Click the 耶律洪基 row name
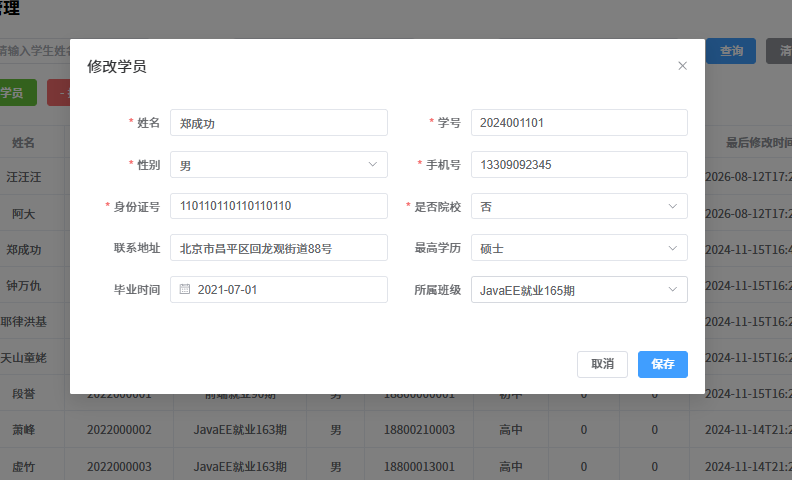 pyautogui.click(x=24, y=321)
